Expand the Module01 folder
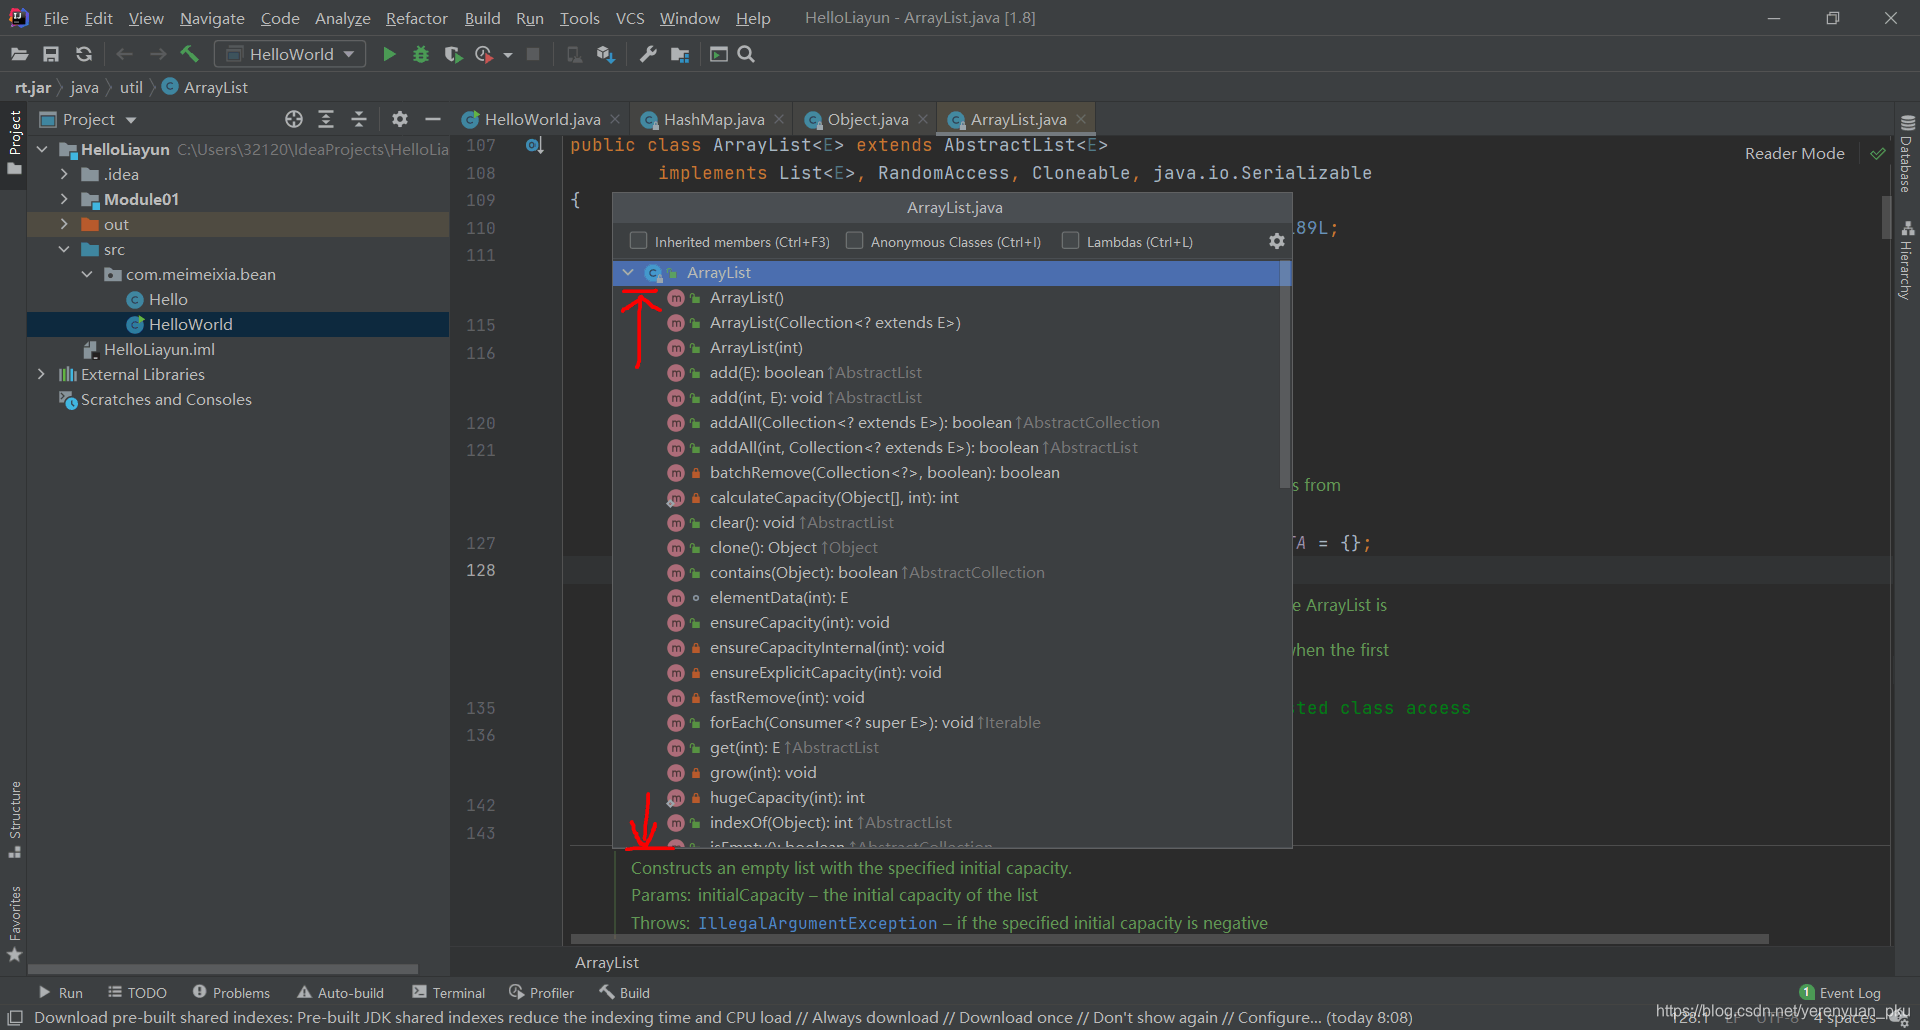 coord(64,199)
